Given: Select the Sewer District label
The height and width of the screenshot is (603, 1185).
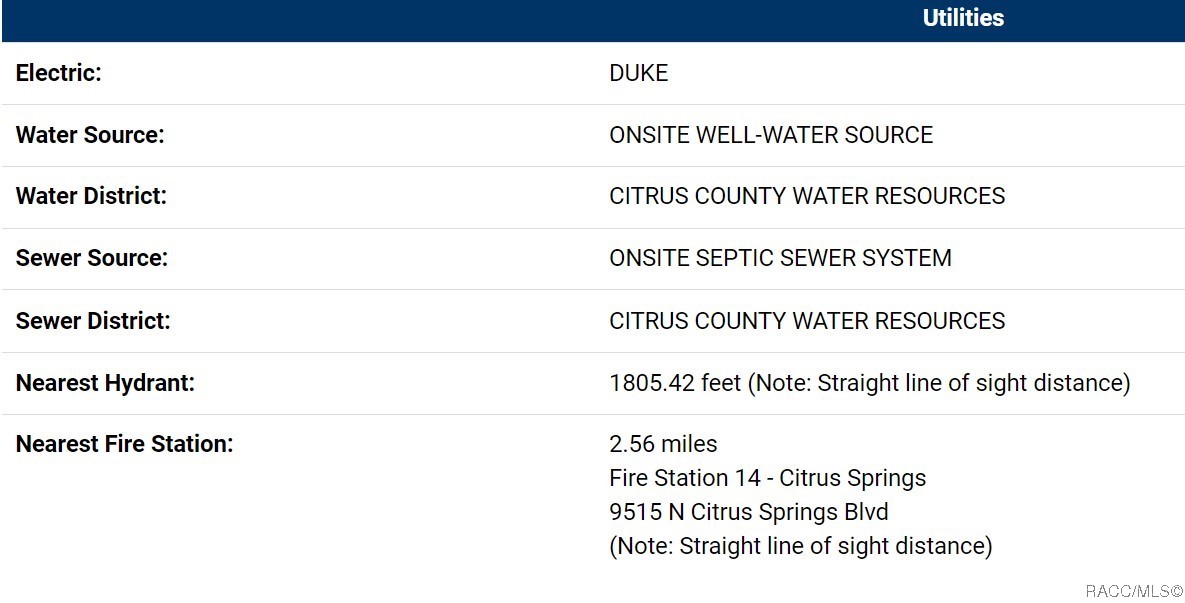Looking at the screenshot, I should click(x=93, y=321).
